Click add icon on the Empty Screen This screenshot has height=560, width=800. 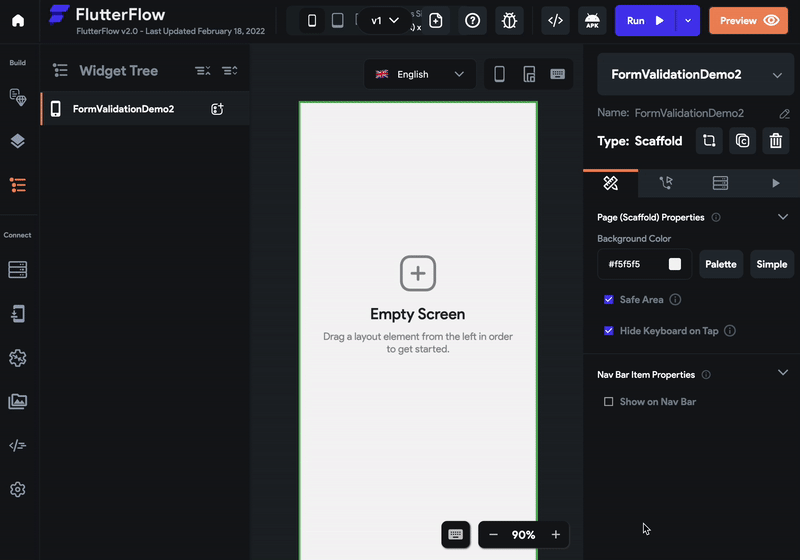[x=418, y=273]
